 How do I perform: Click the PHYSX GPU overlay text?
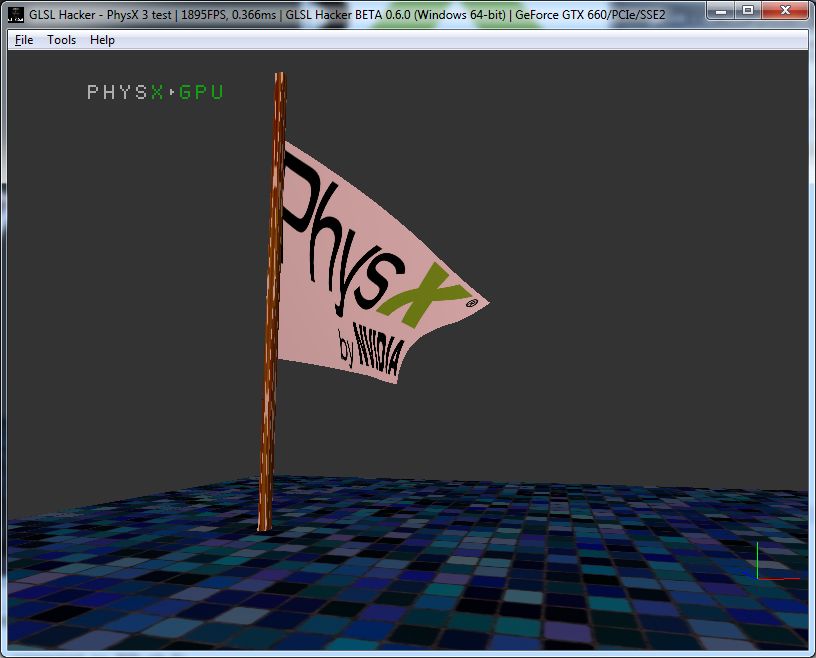pos(155,92)
